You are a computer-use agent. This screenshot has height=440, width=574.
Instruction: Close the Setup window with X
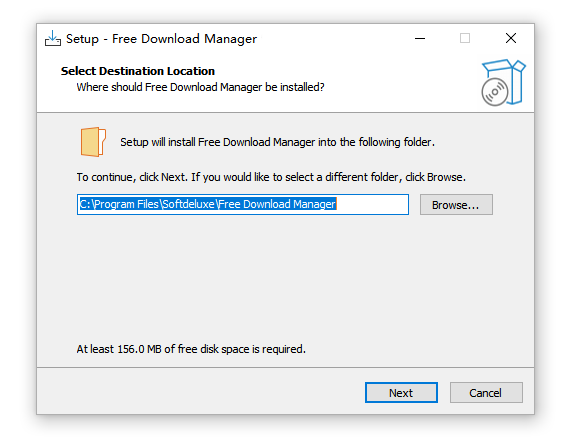[511, 38]
